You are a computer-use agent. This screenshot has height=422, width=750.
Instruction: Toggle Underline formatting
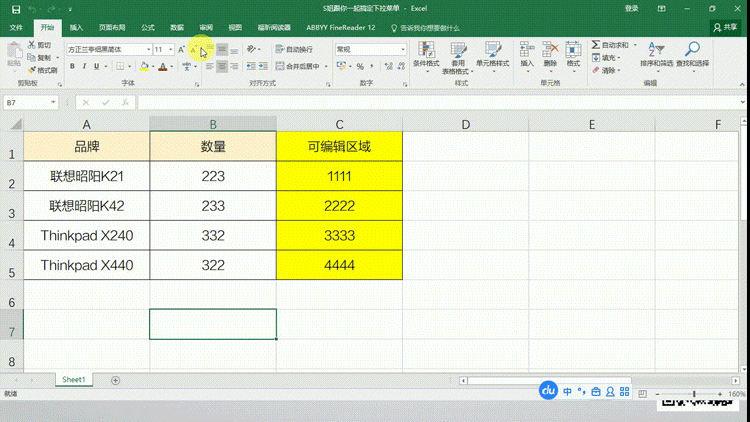pyautogui.click(x=96, y=66)
